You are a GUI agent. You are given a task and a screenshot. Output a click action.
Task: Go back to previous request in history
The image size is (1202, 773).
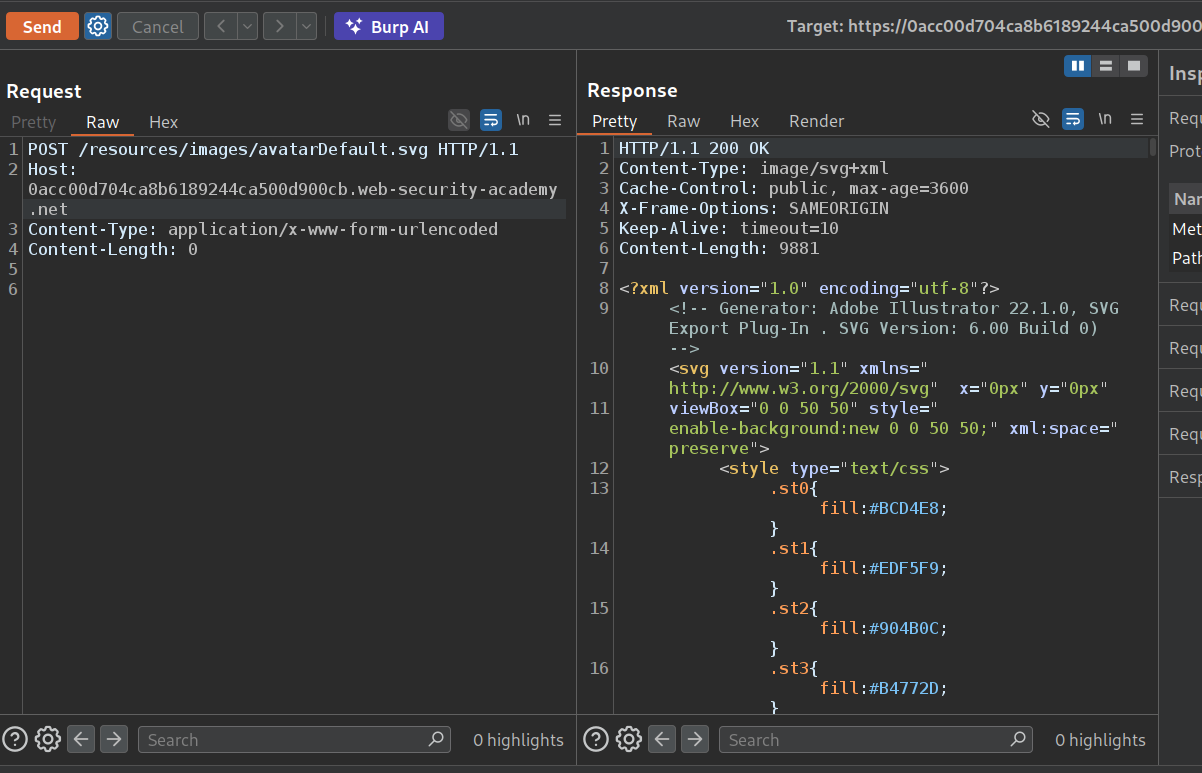click(x=220, y=27)
